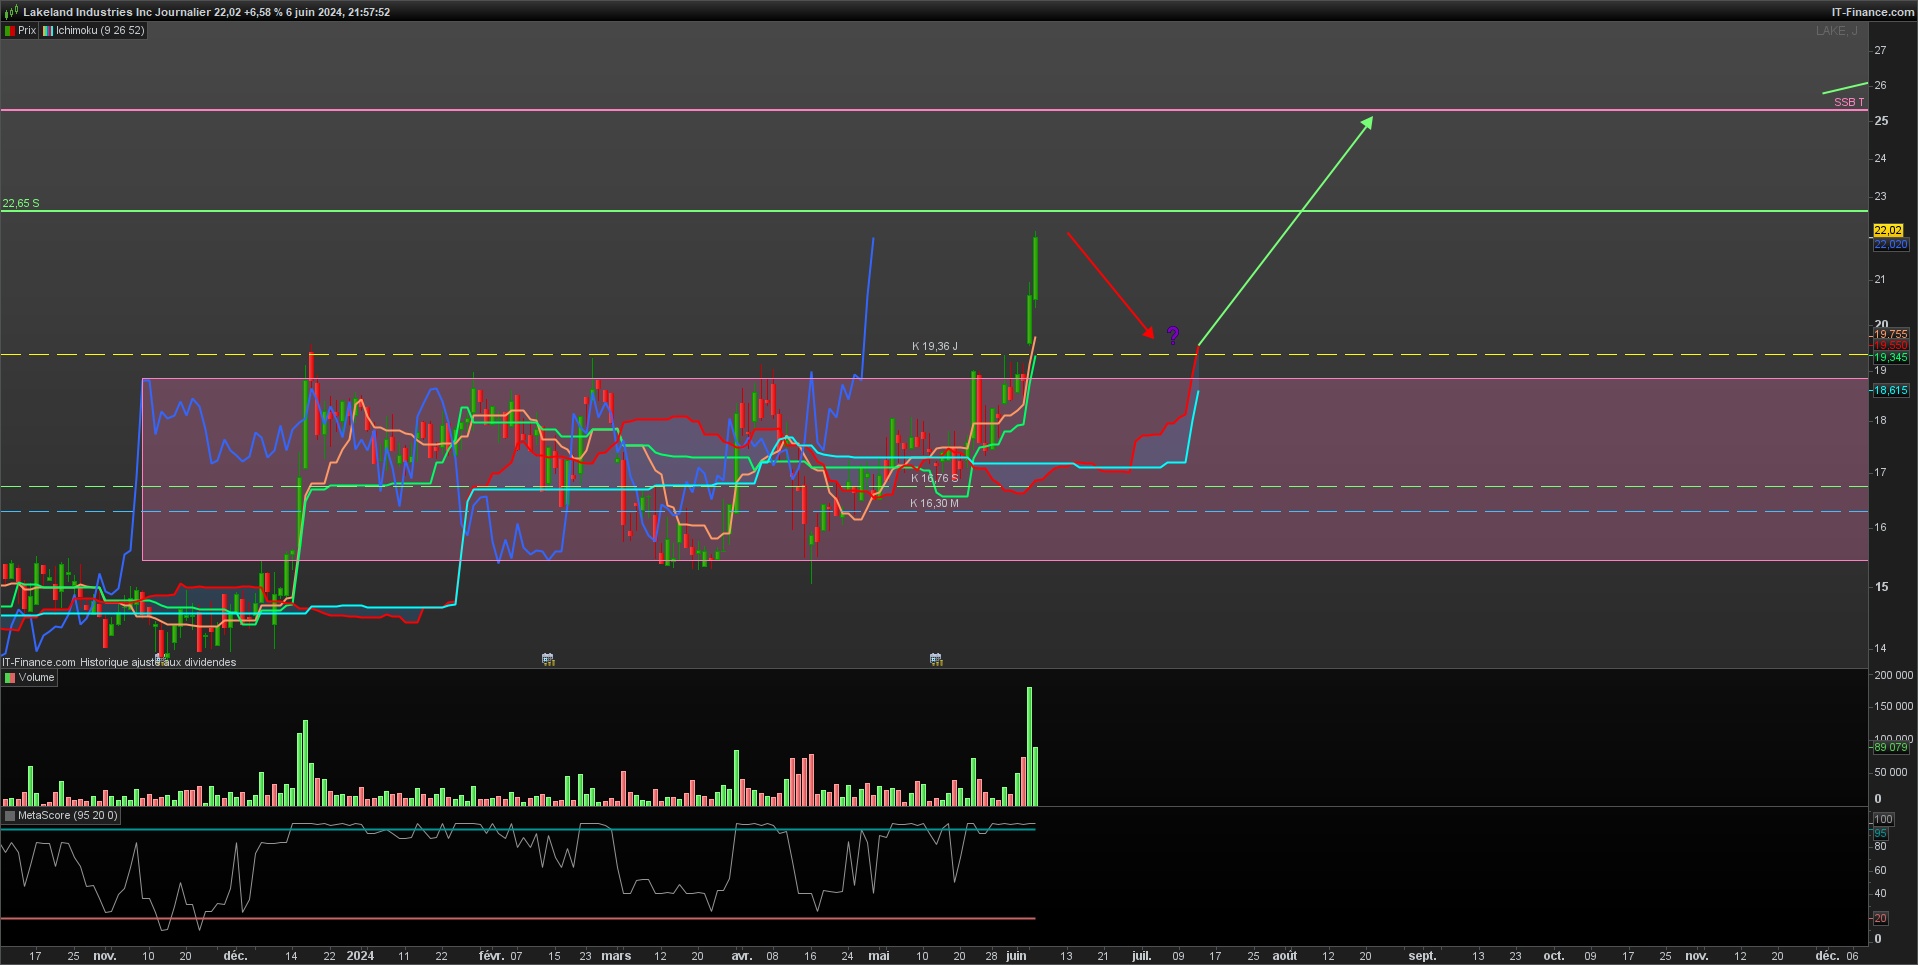Click the Ichimoku multicolor indicator icon
This screenshot has height=965, width=1918.
(48, 31)
